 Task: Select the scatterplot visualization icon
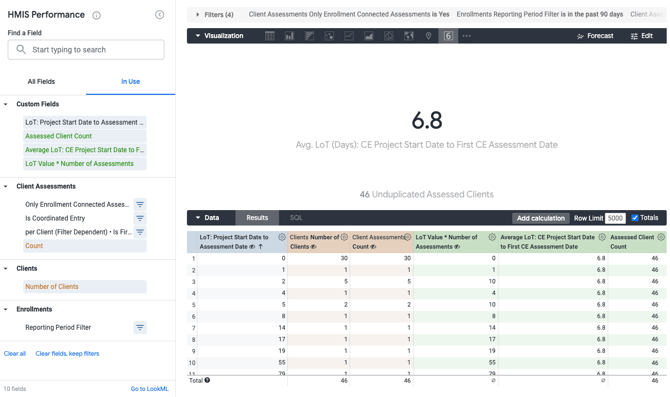tap(329, 36)
